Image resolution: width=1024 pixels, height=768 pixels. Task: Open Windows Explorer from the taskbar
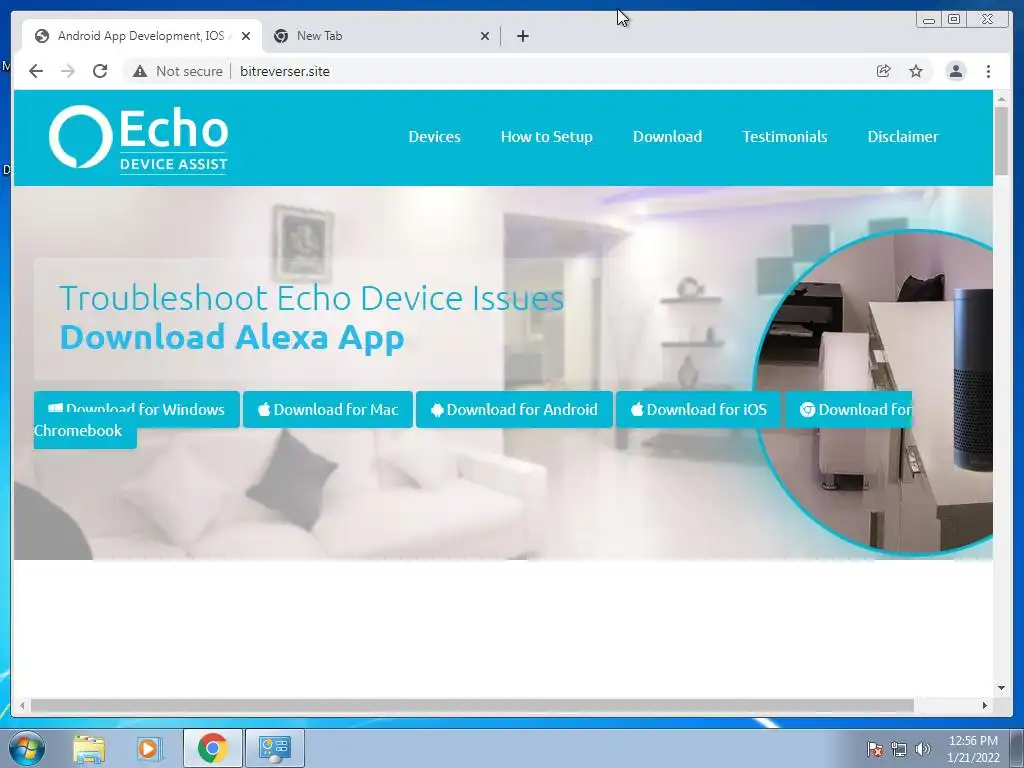coord(89,748)
